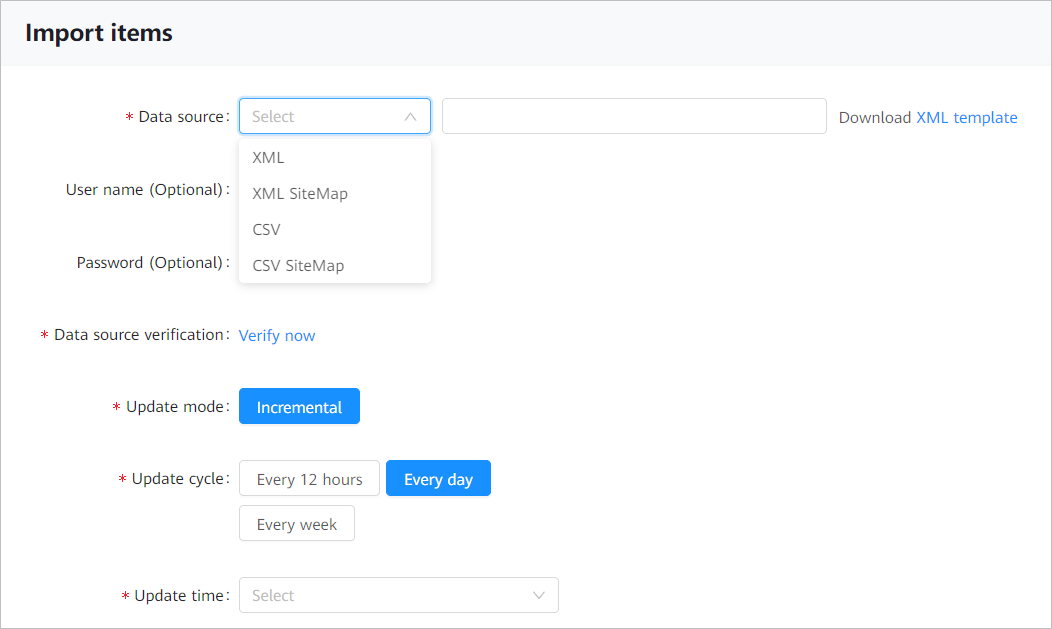
Task: Download the XML template
Action: pos(966,118)
